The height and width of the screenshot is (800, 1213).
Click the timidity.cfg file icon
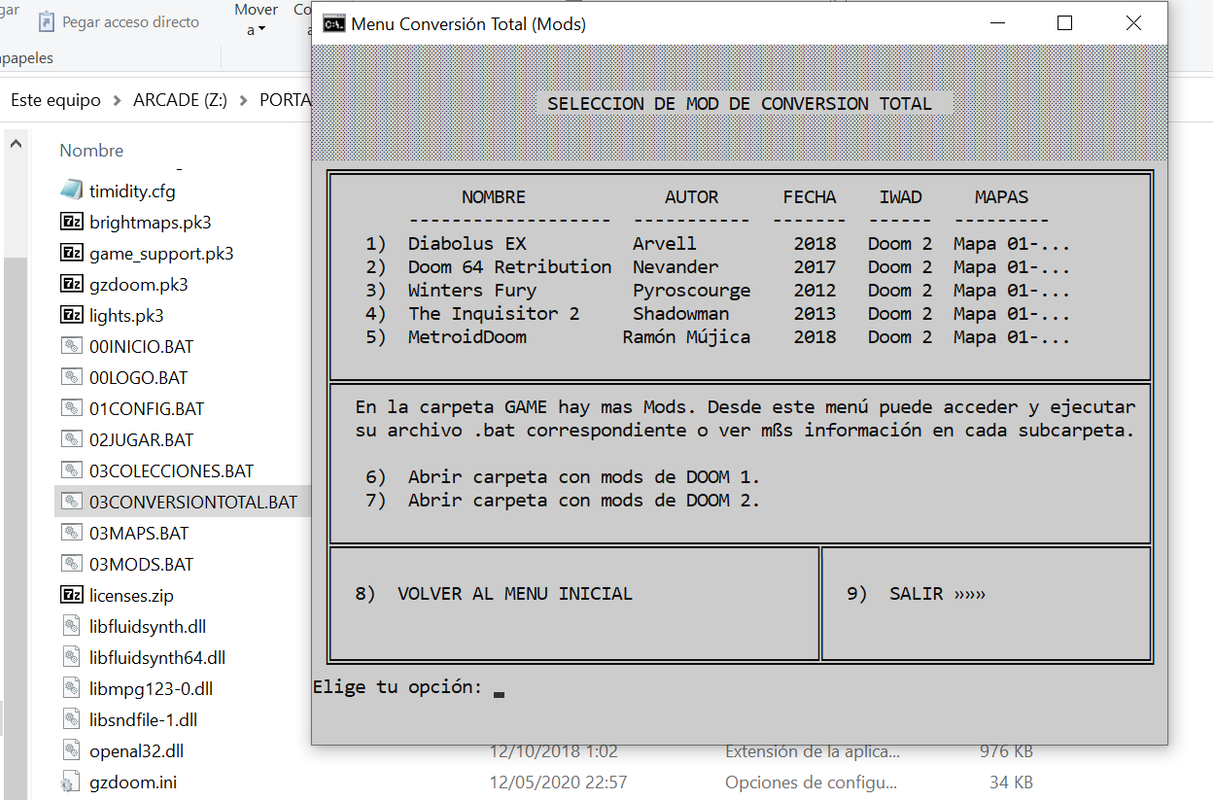pos(71,190)
